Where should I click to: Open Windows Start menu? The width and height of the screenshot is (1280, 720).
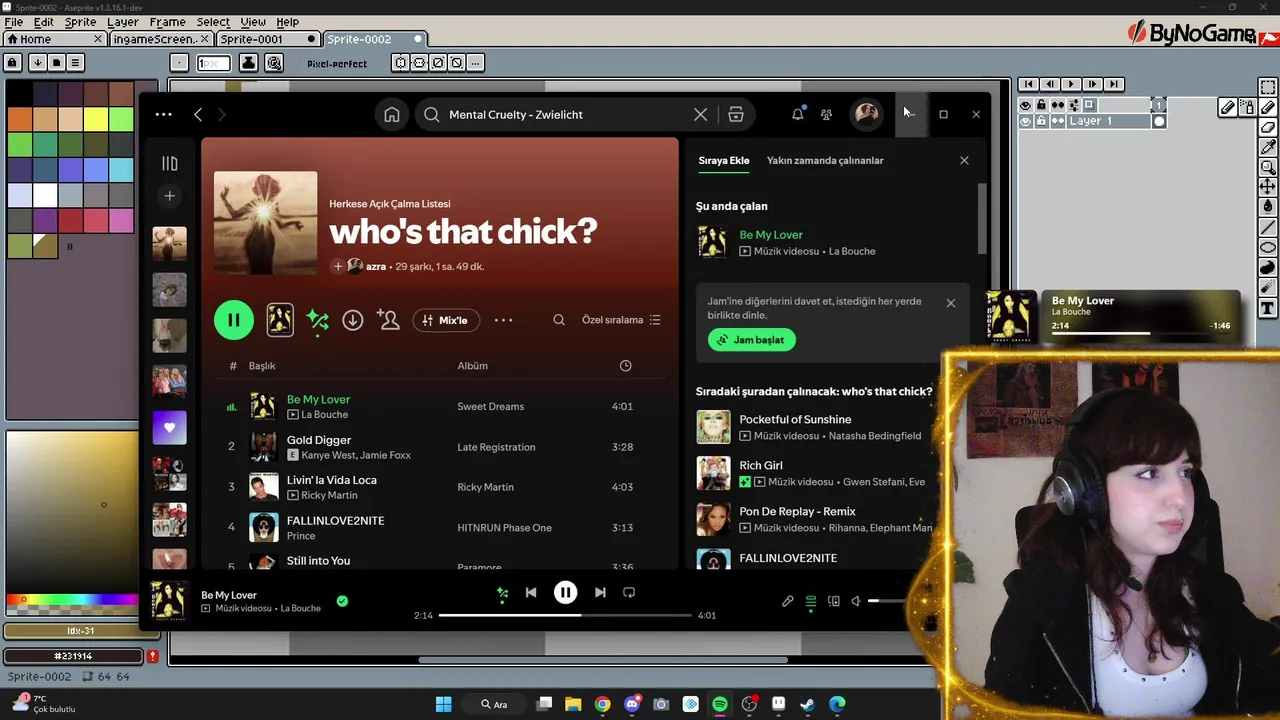[444, 704]
